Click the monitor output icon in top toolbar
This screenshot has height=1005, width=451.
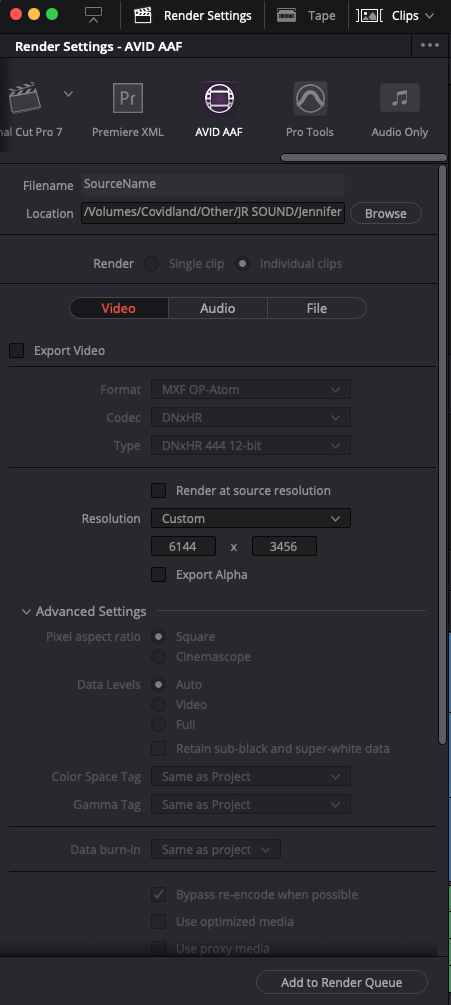pos(94,15)
